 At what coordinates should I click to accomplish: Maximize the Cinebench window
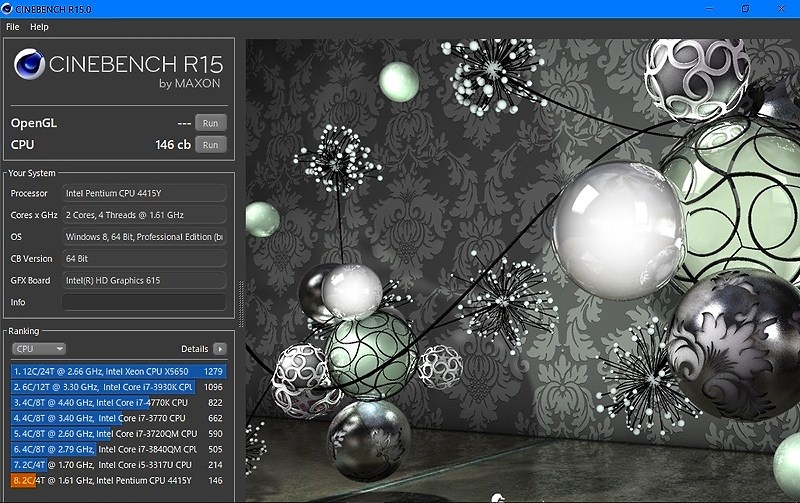(745, 8)
